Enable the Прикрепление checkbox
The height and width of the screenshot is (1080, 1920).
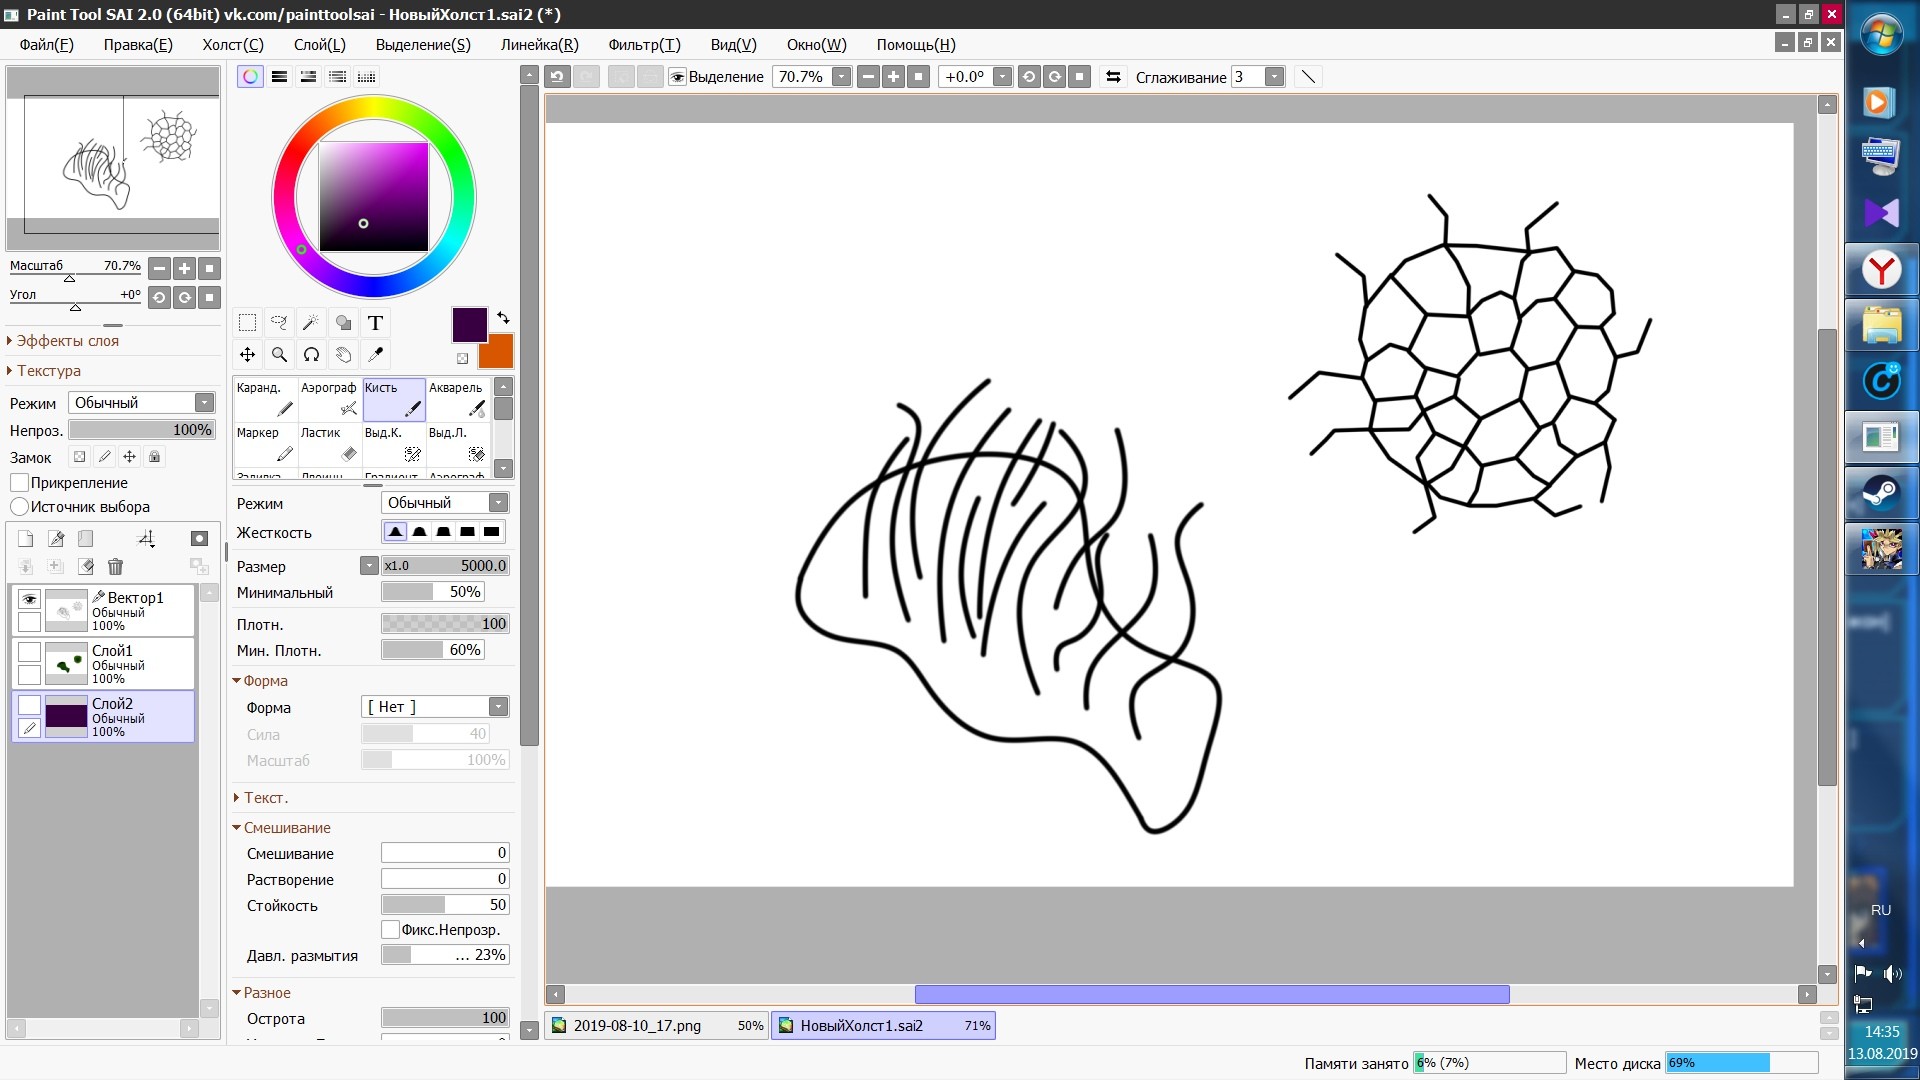pyautogui.click(x=19, y=483)
